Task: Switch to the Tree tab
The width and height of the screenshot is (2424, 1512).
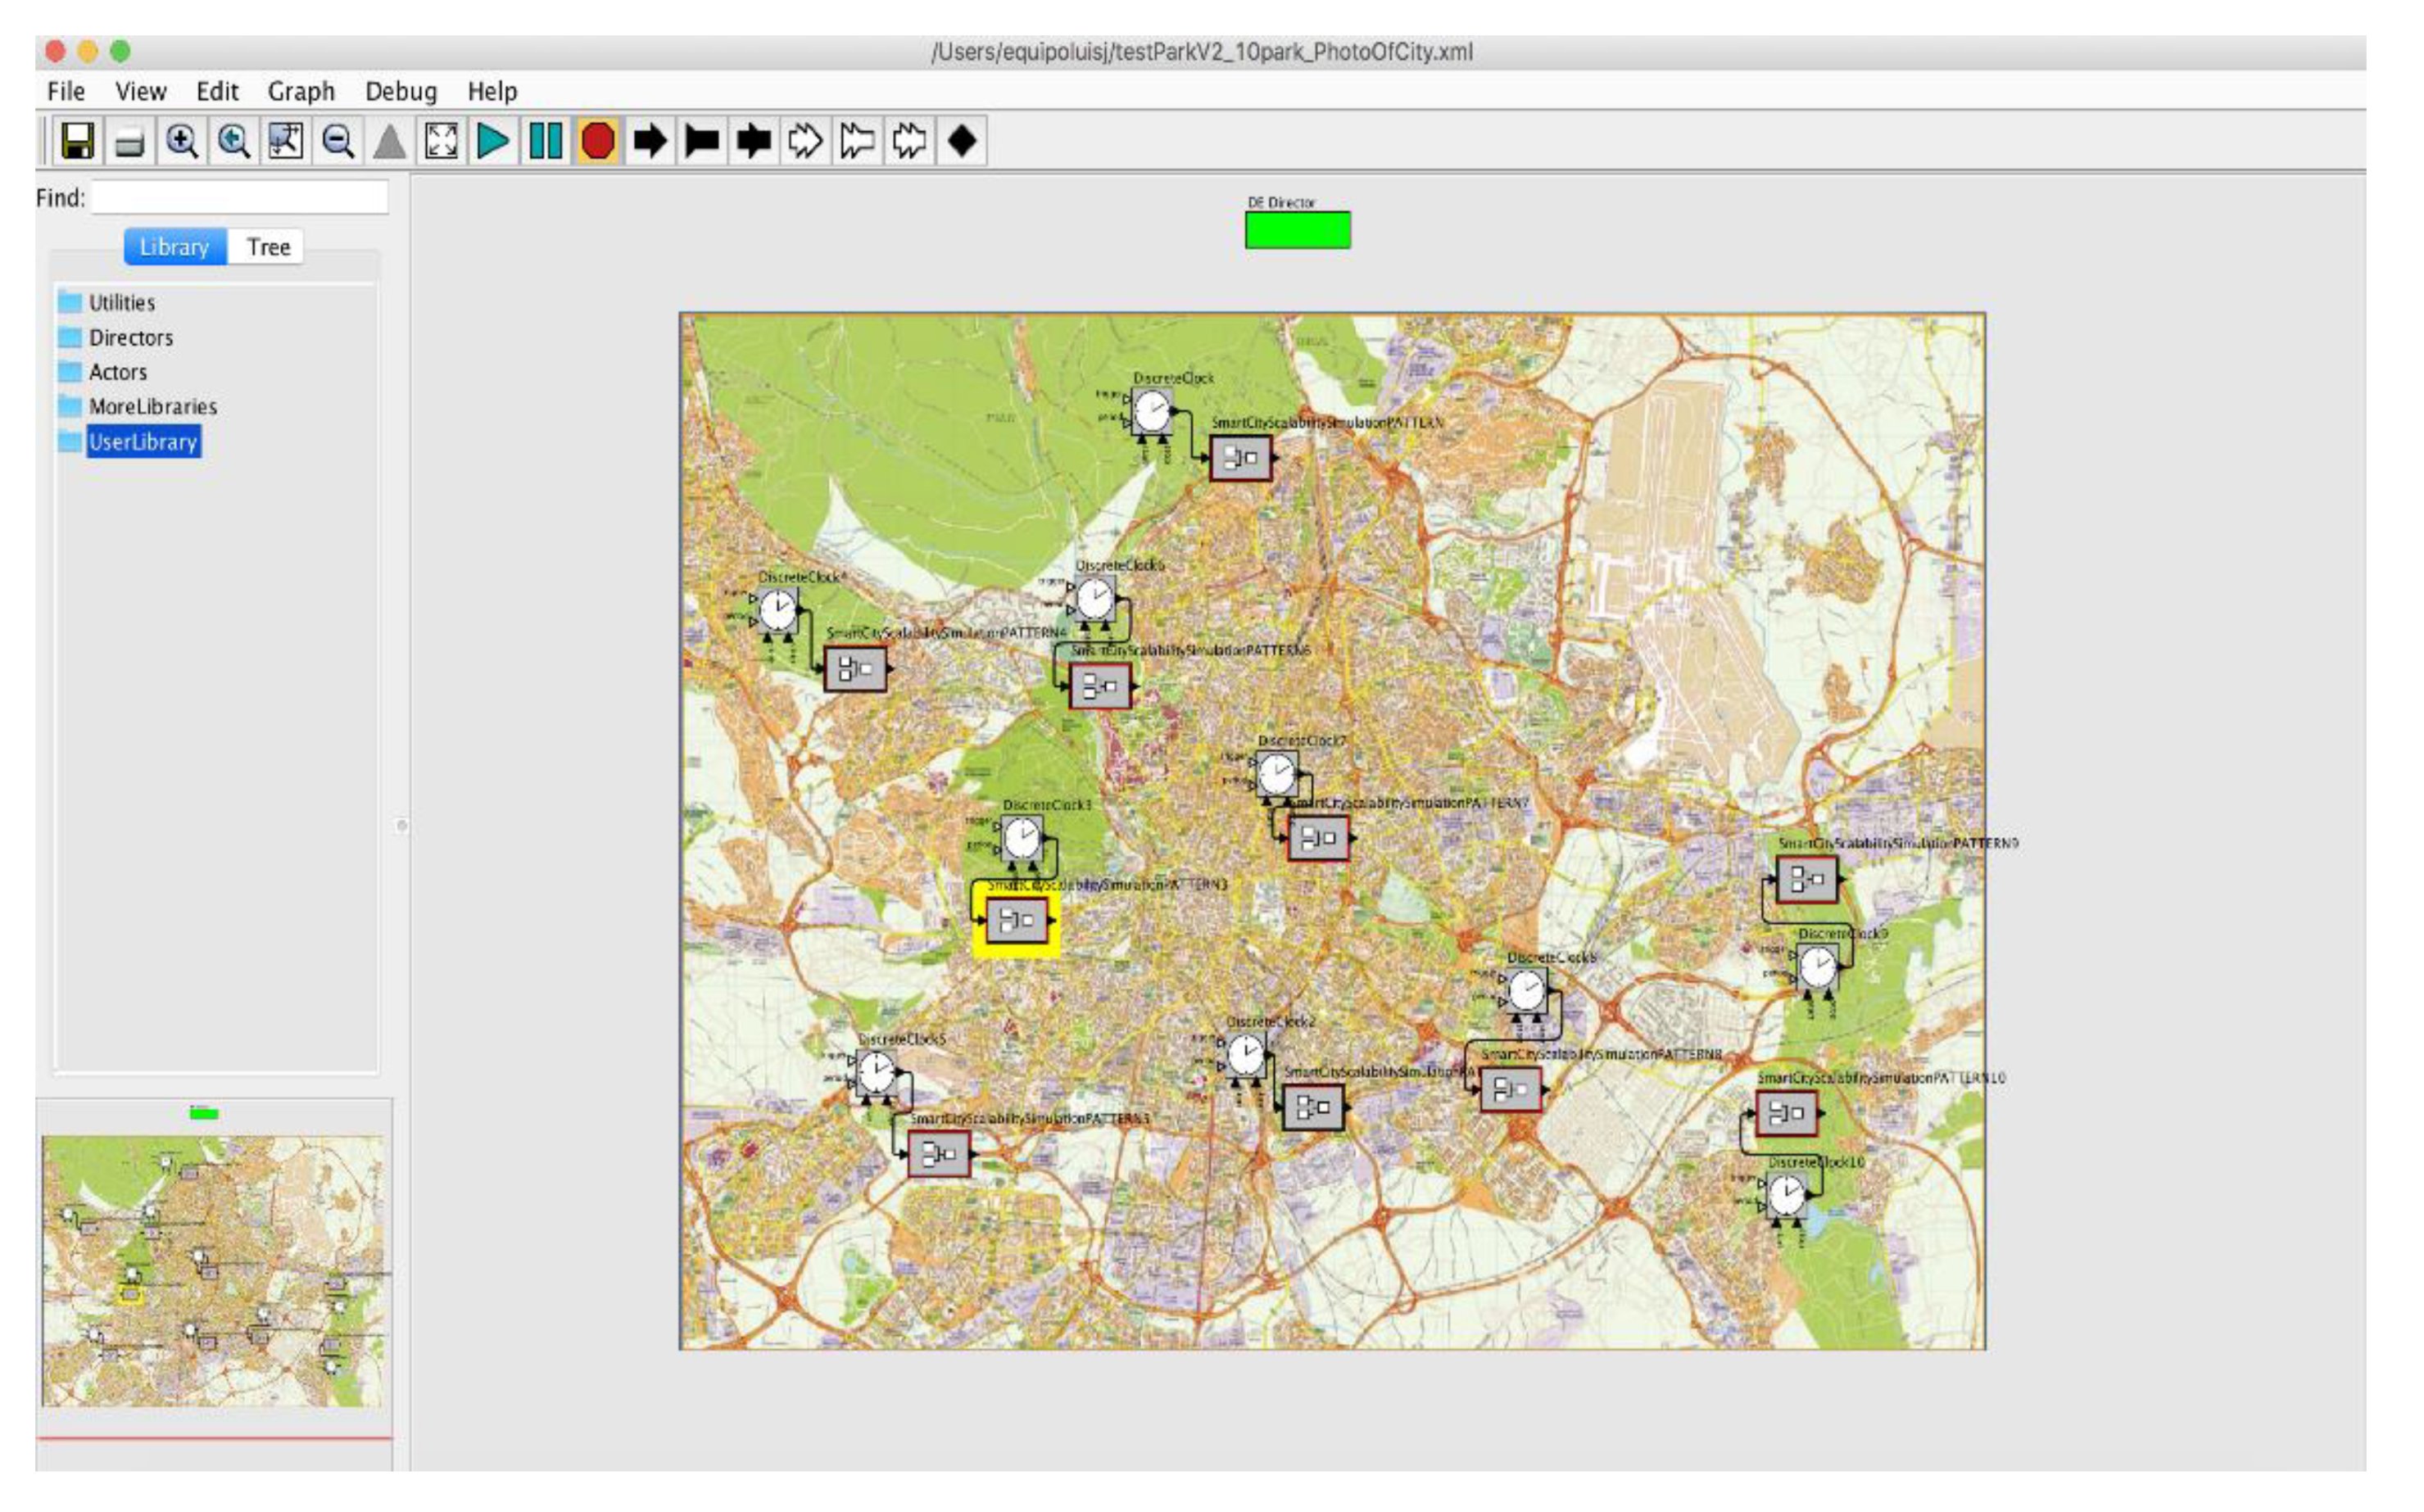Action: coord(268,247)
